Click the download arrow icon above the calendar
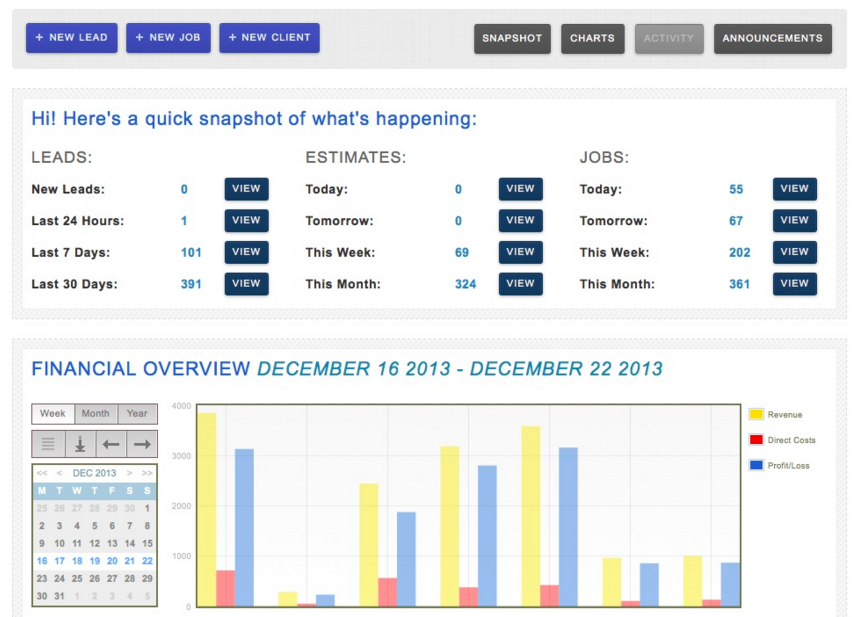Screen dimensions: 859x617 (80, 444)
